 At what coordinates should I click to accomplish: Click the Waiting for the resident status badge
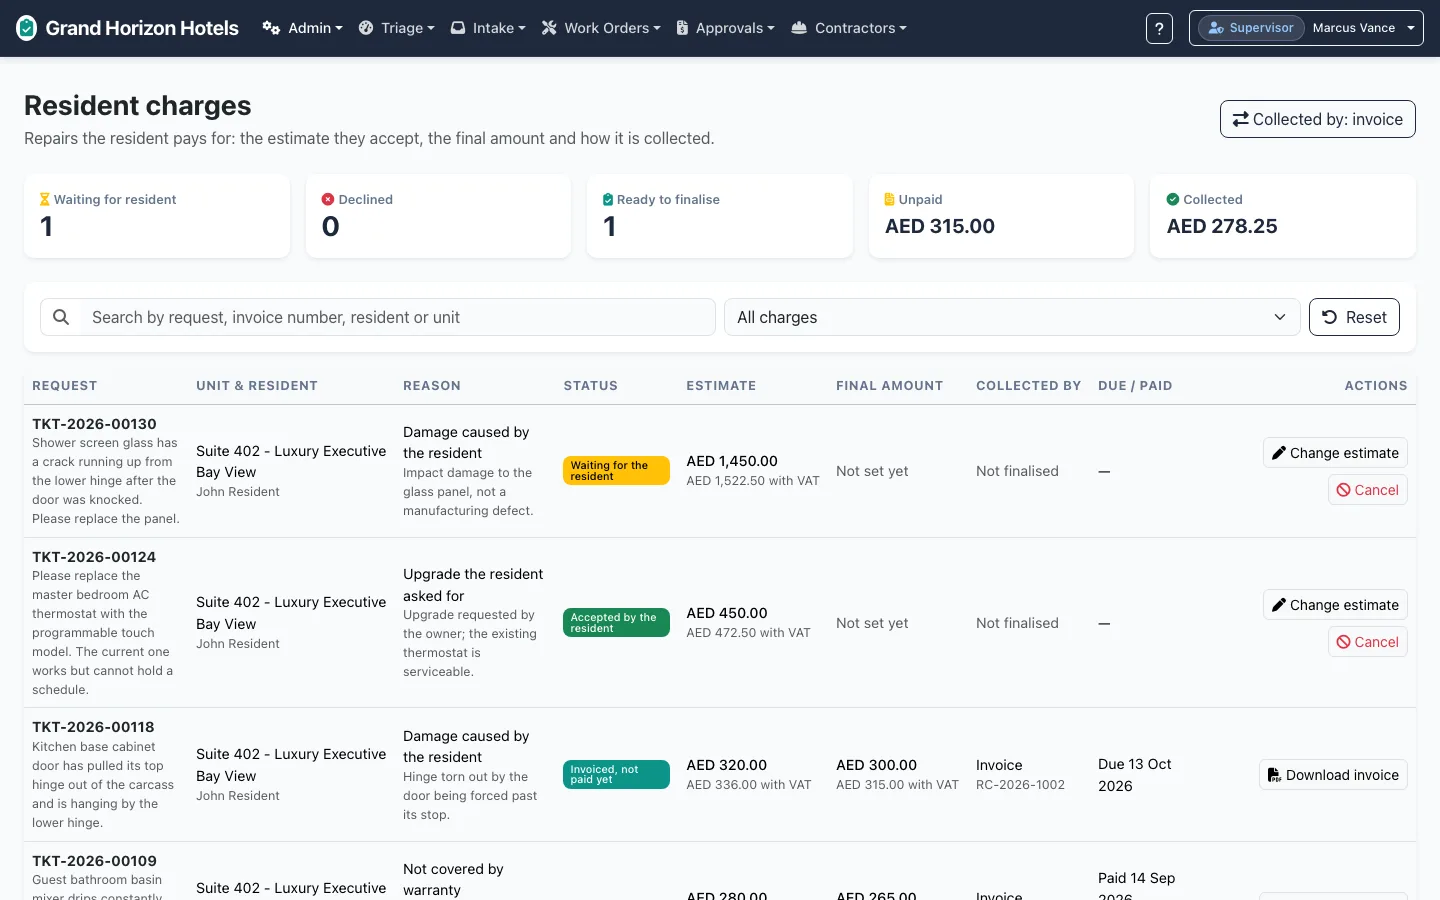(616, 471)
